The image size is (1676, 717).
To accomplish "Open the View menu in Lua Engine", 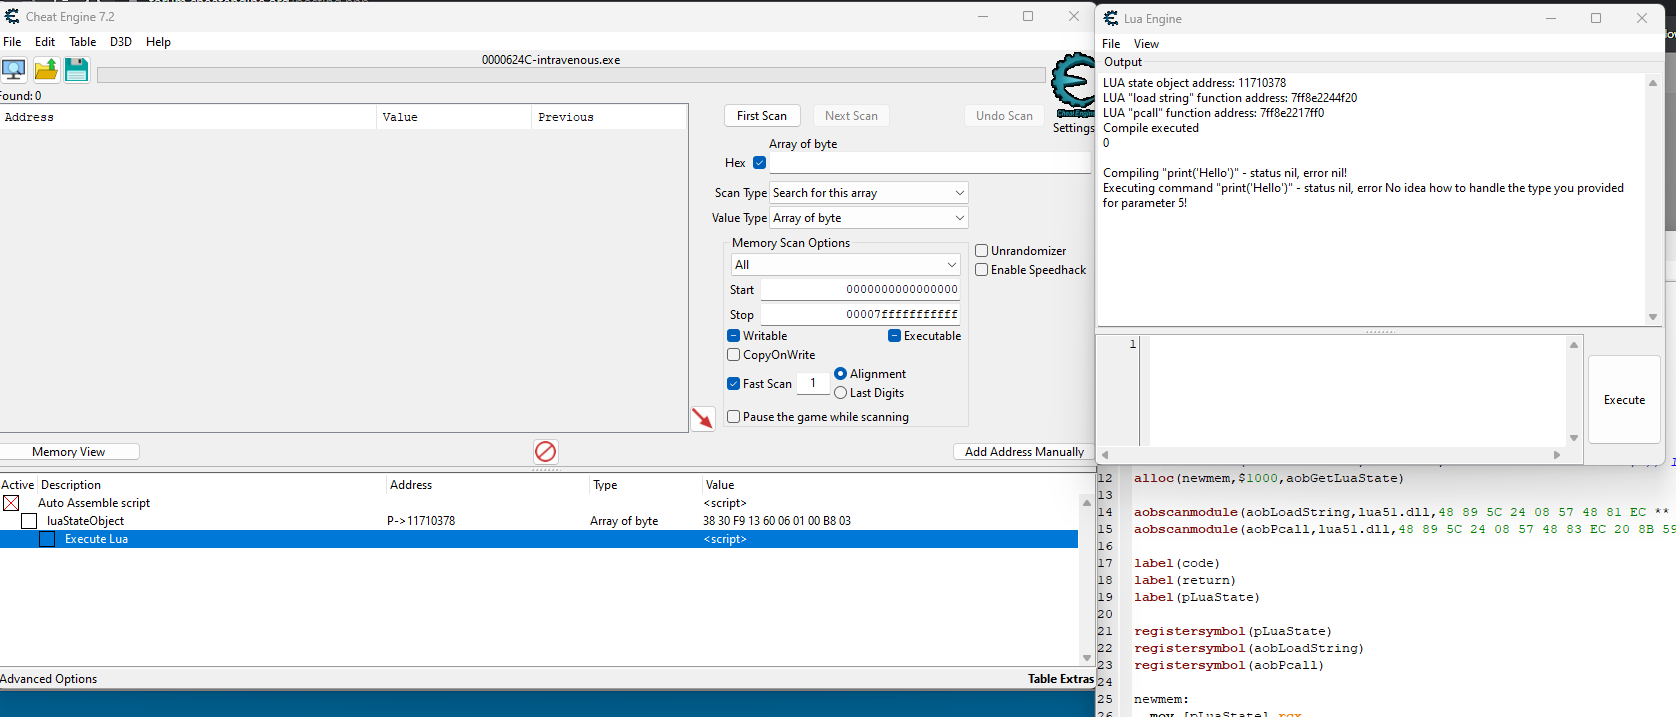I will 1146,44.
